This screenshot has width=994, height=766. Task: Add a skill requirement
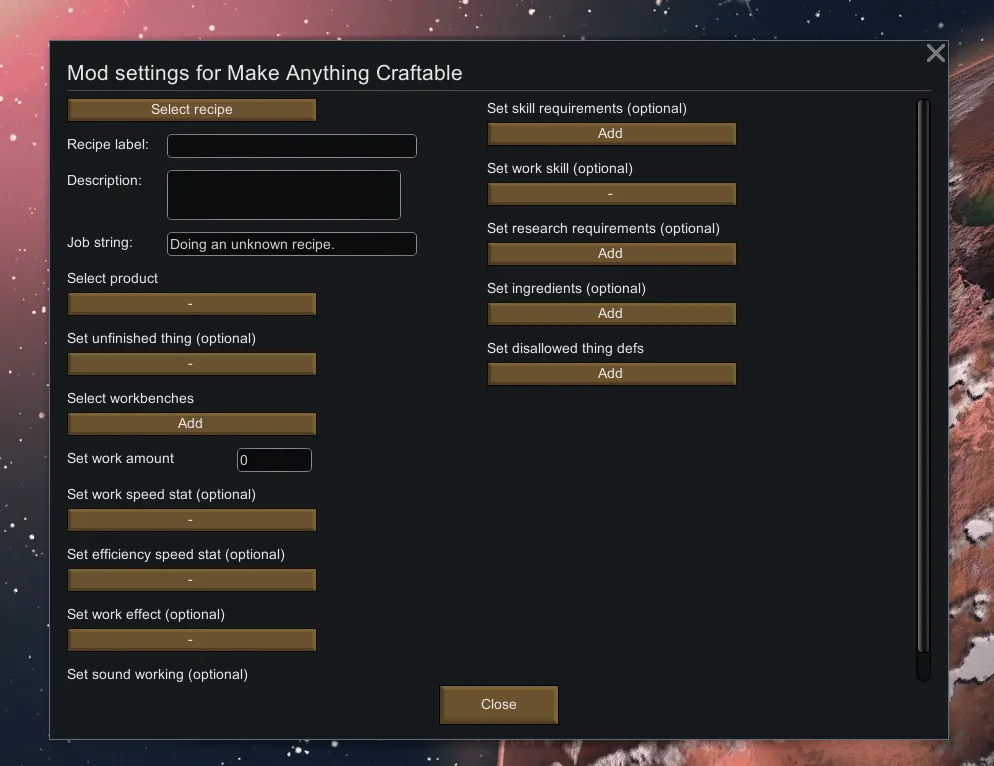611,134
